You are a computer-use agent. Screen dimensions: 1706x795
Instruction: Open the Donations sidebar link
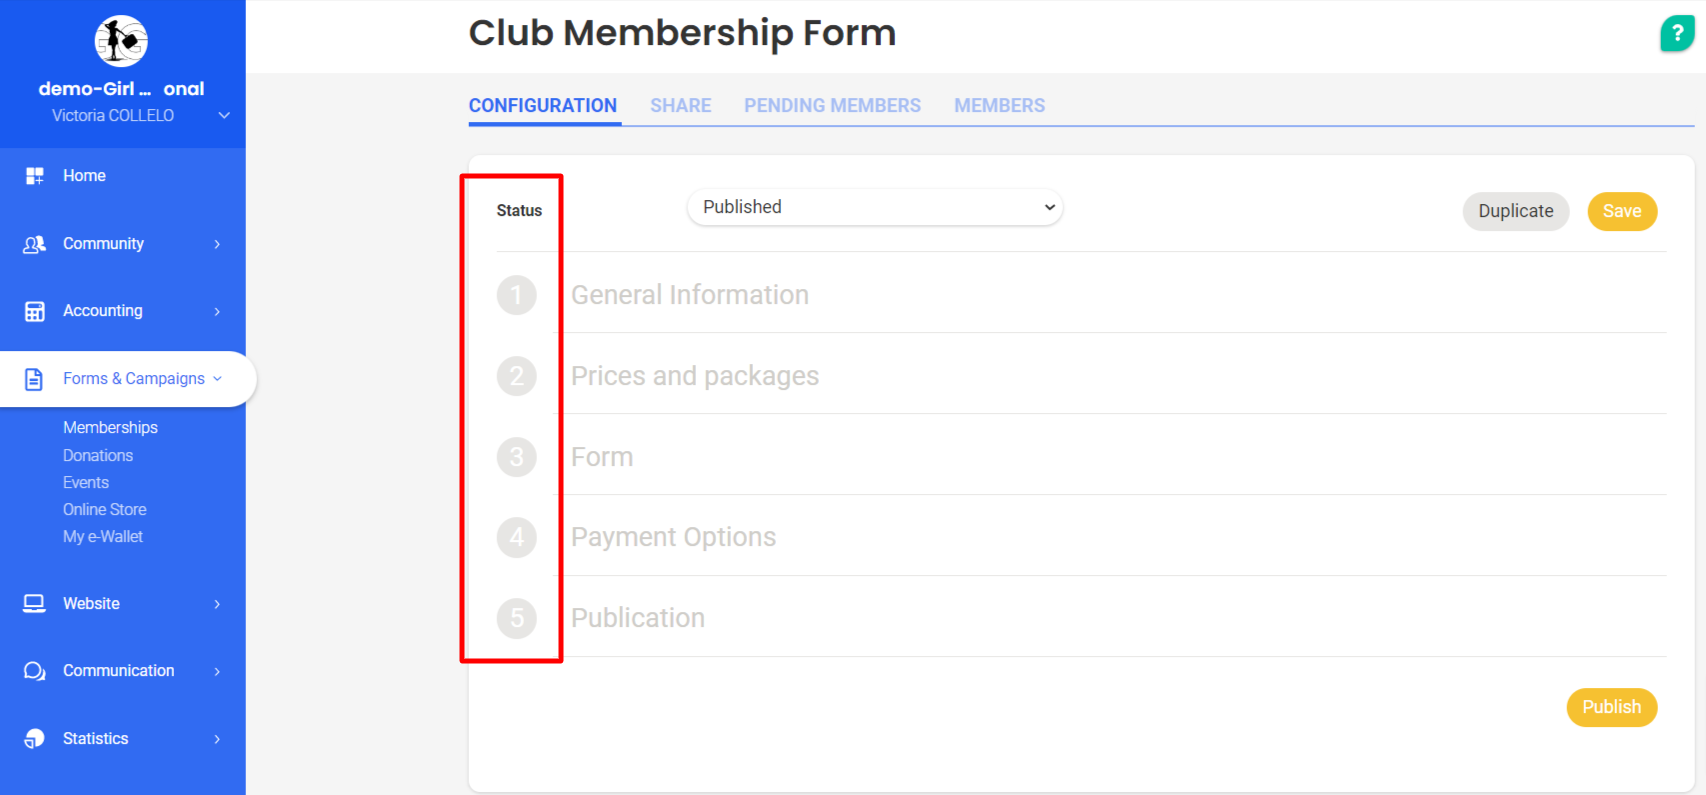(98, 455)
